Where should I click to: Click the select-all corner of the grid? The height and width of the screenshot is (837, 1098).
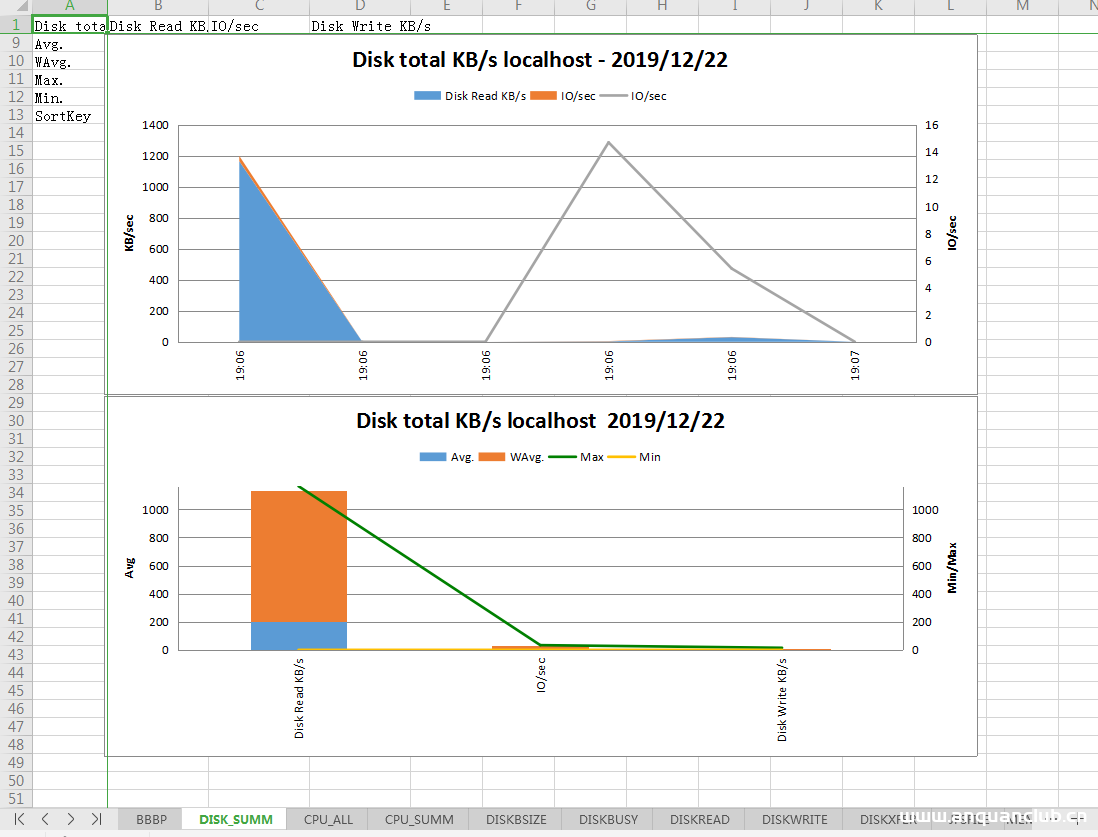tap(15, 7)
